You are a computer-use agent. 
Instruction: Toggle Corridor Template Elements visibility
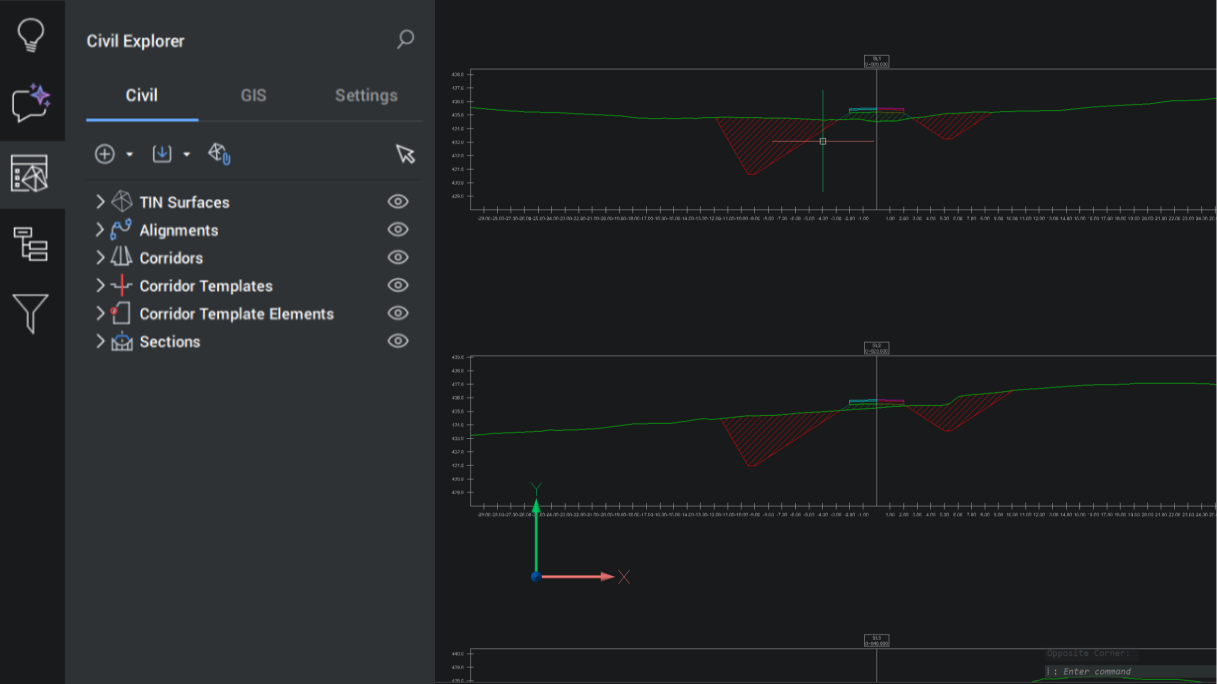[398, 314]
